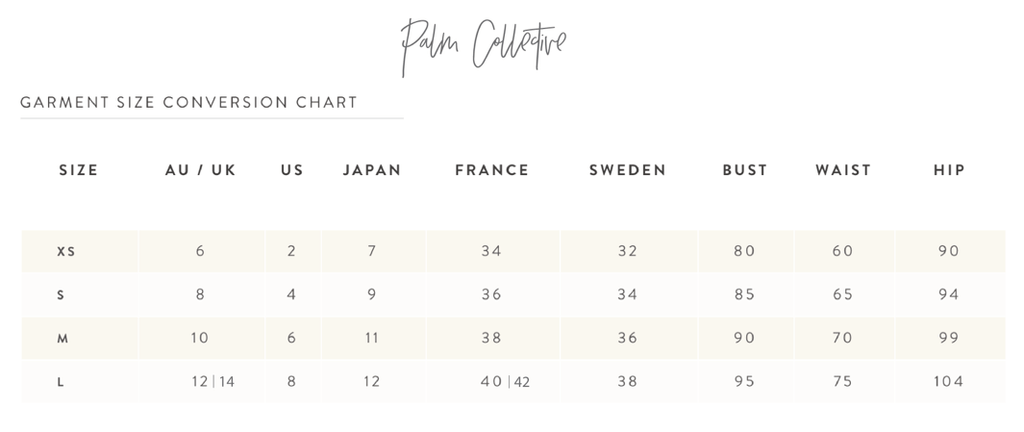1024x432 pixels.
Task: Select the HIP column header
Action: point(949,170)
